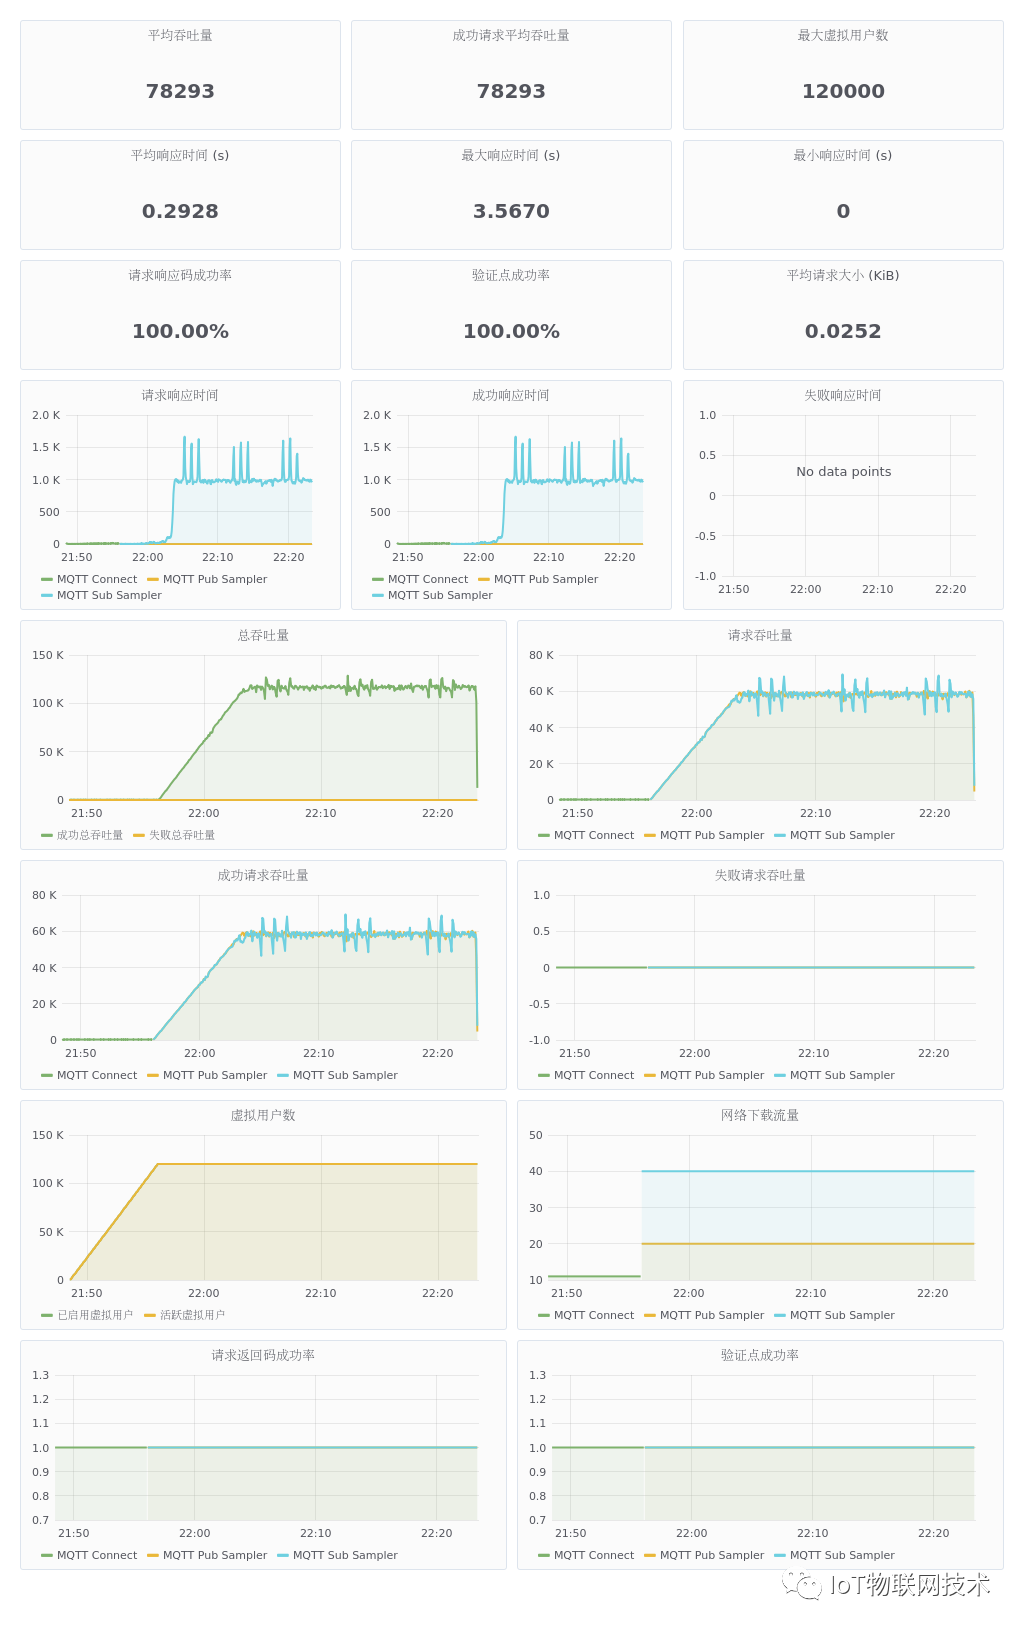
Task: Click the 120000 max virtual users value
Action: [843, 92]
